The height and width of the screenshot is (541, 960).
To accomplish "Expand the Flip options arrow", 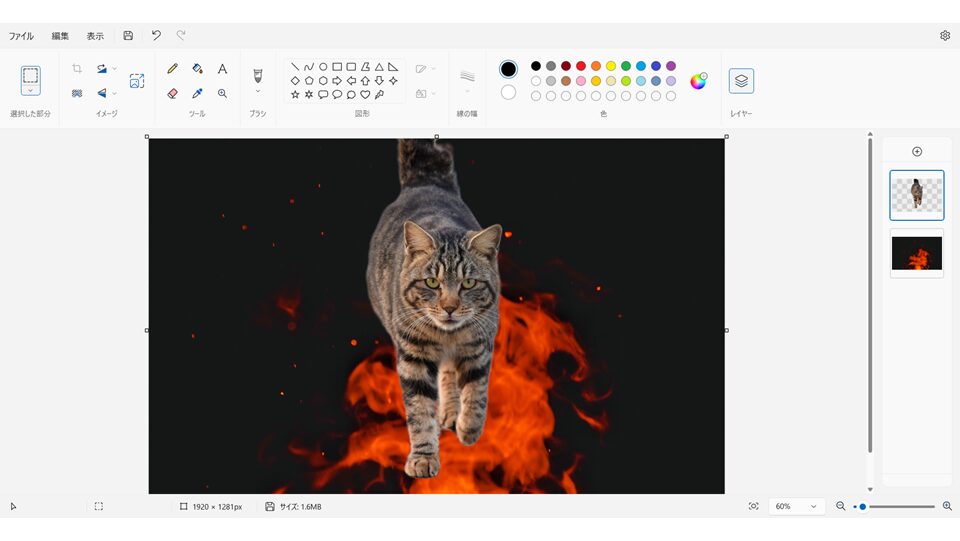I will click(114, 94).
